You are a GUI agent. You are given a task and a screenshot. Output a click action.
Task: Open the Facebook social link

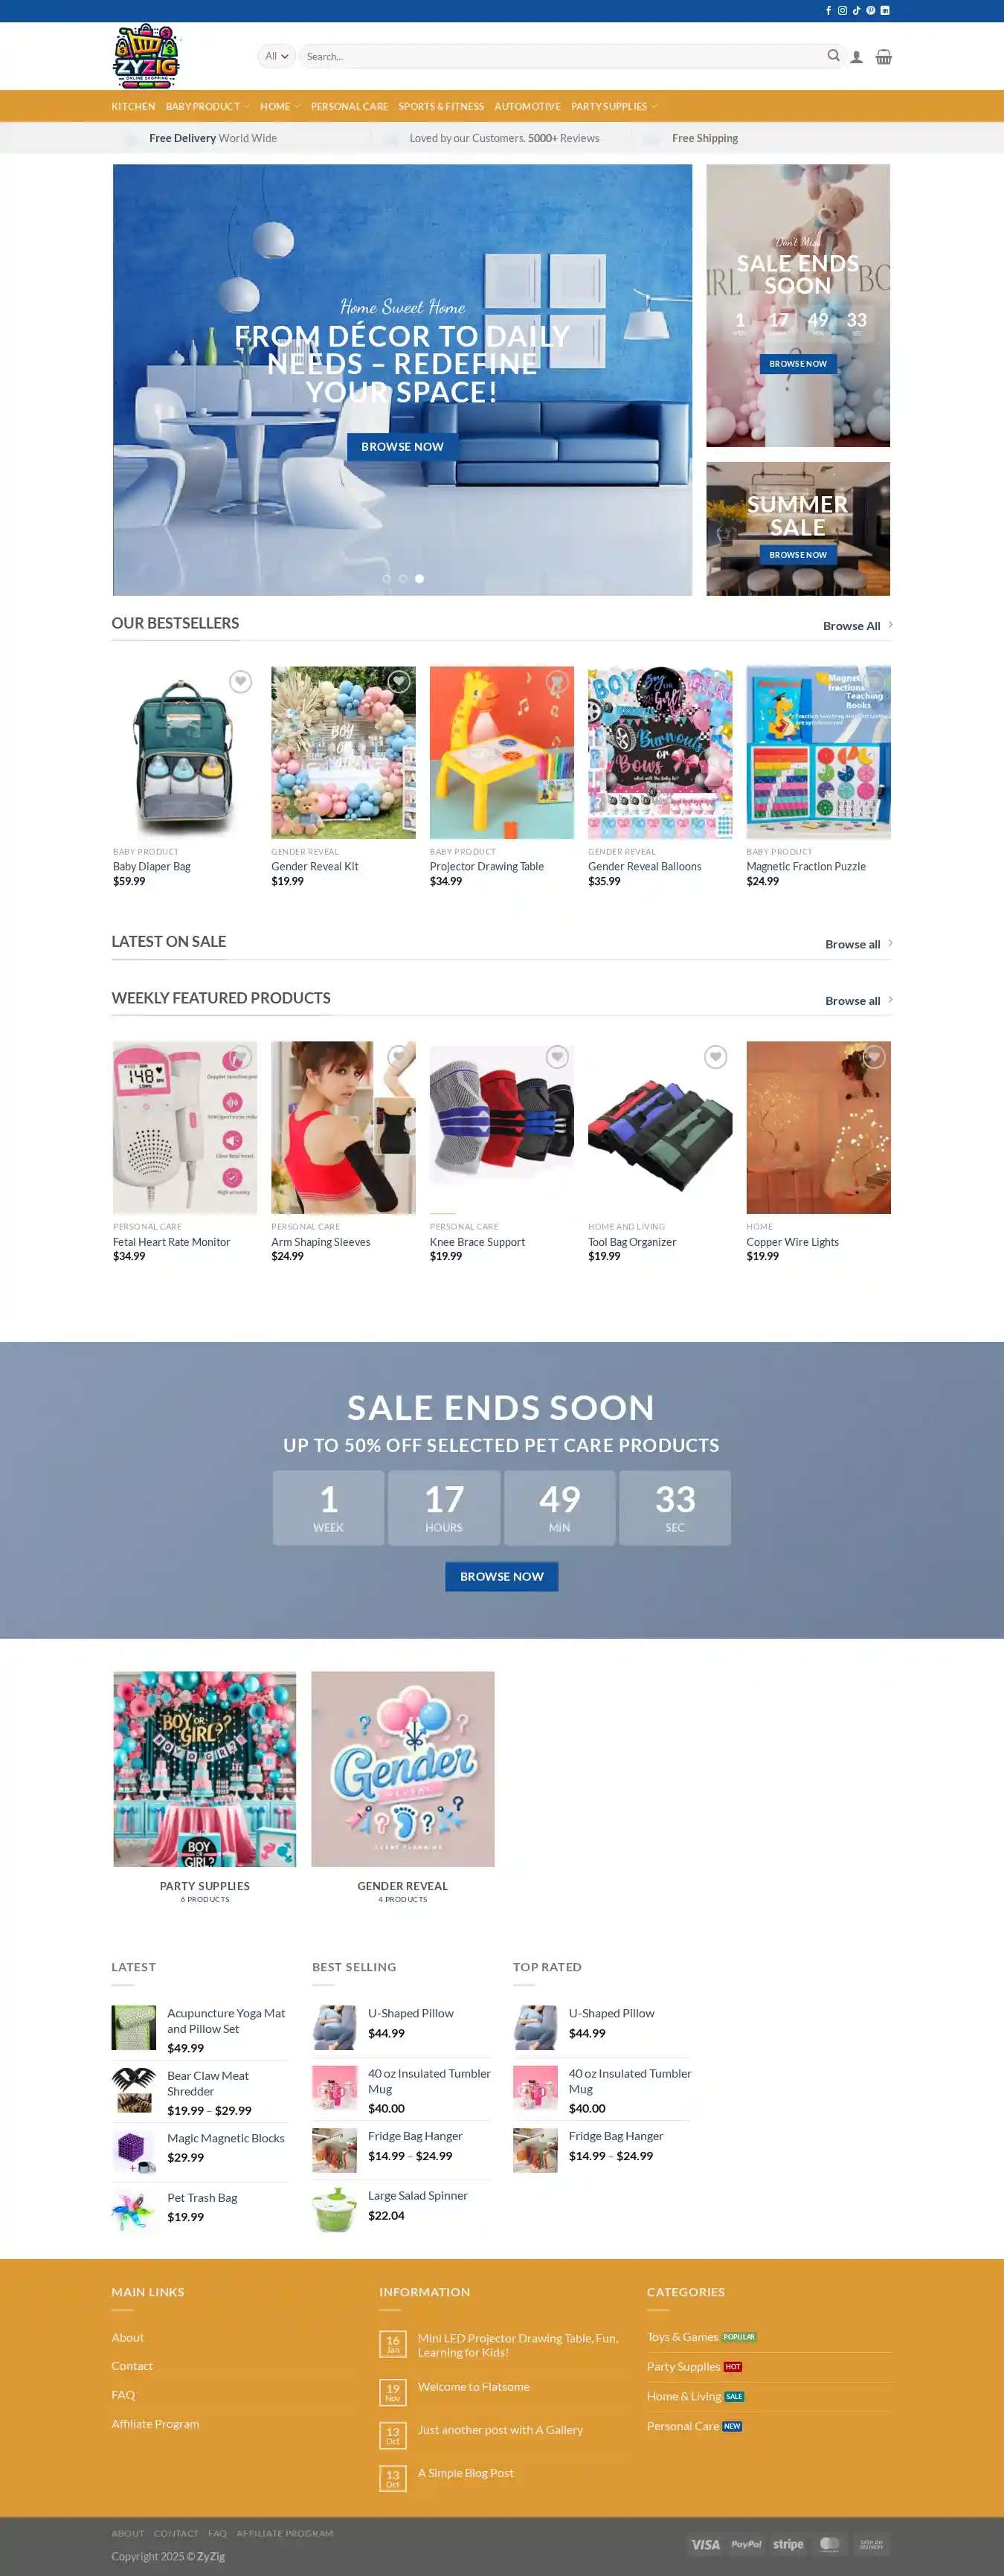(x=828, y=10)
